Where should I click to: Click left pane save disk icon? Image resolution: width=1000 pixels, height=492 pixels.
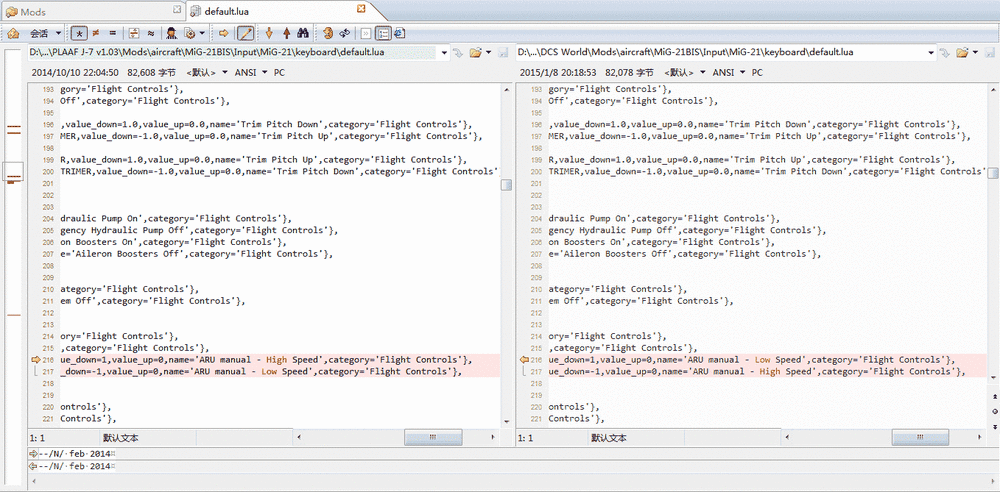click(x=503, y=52)
